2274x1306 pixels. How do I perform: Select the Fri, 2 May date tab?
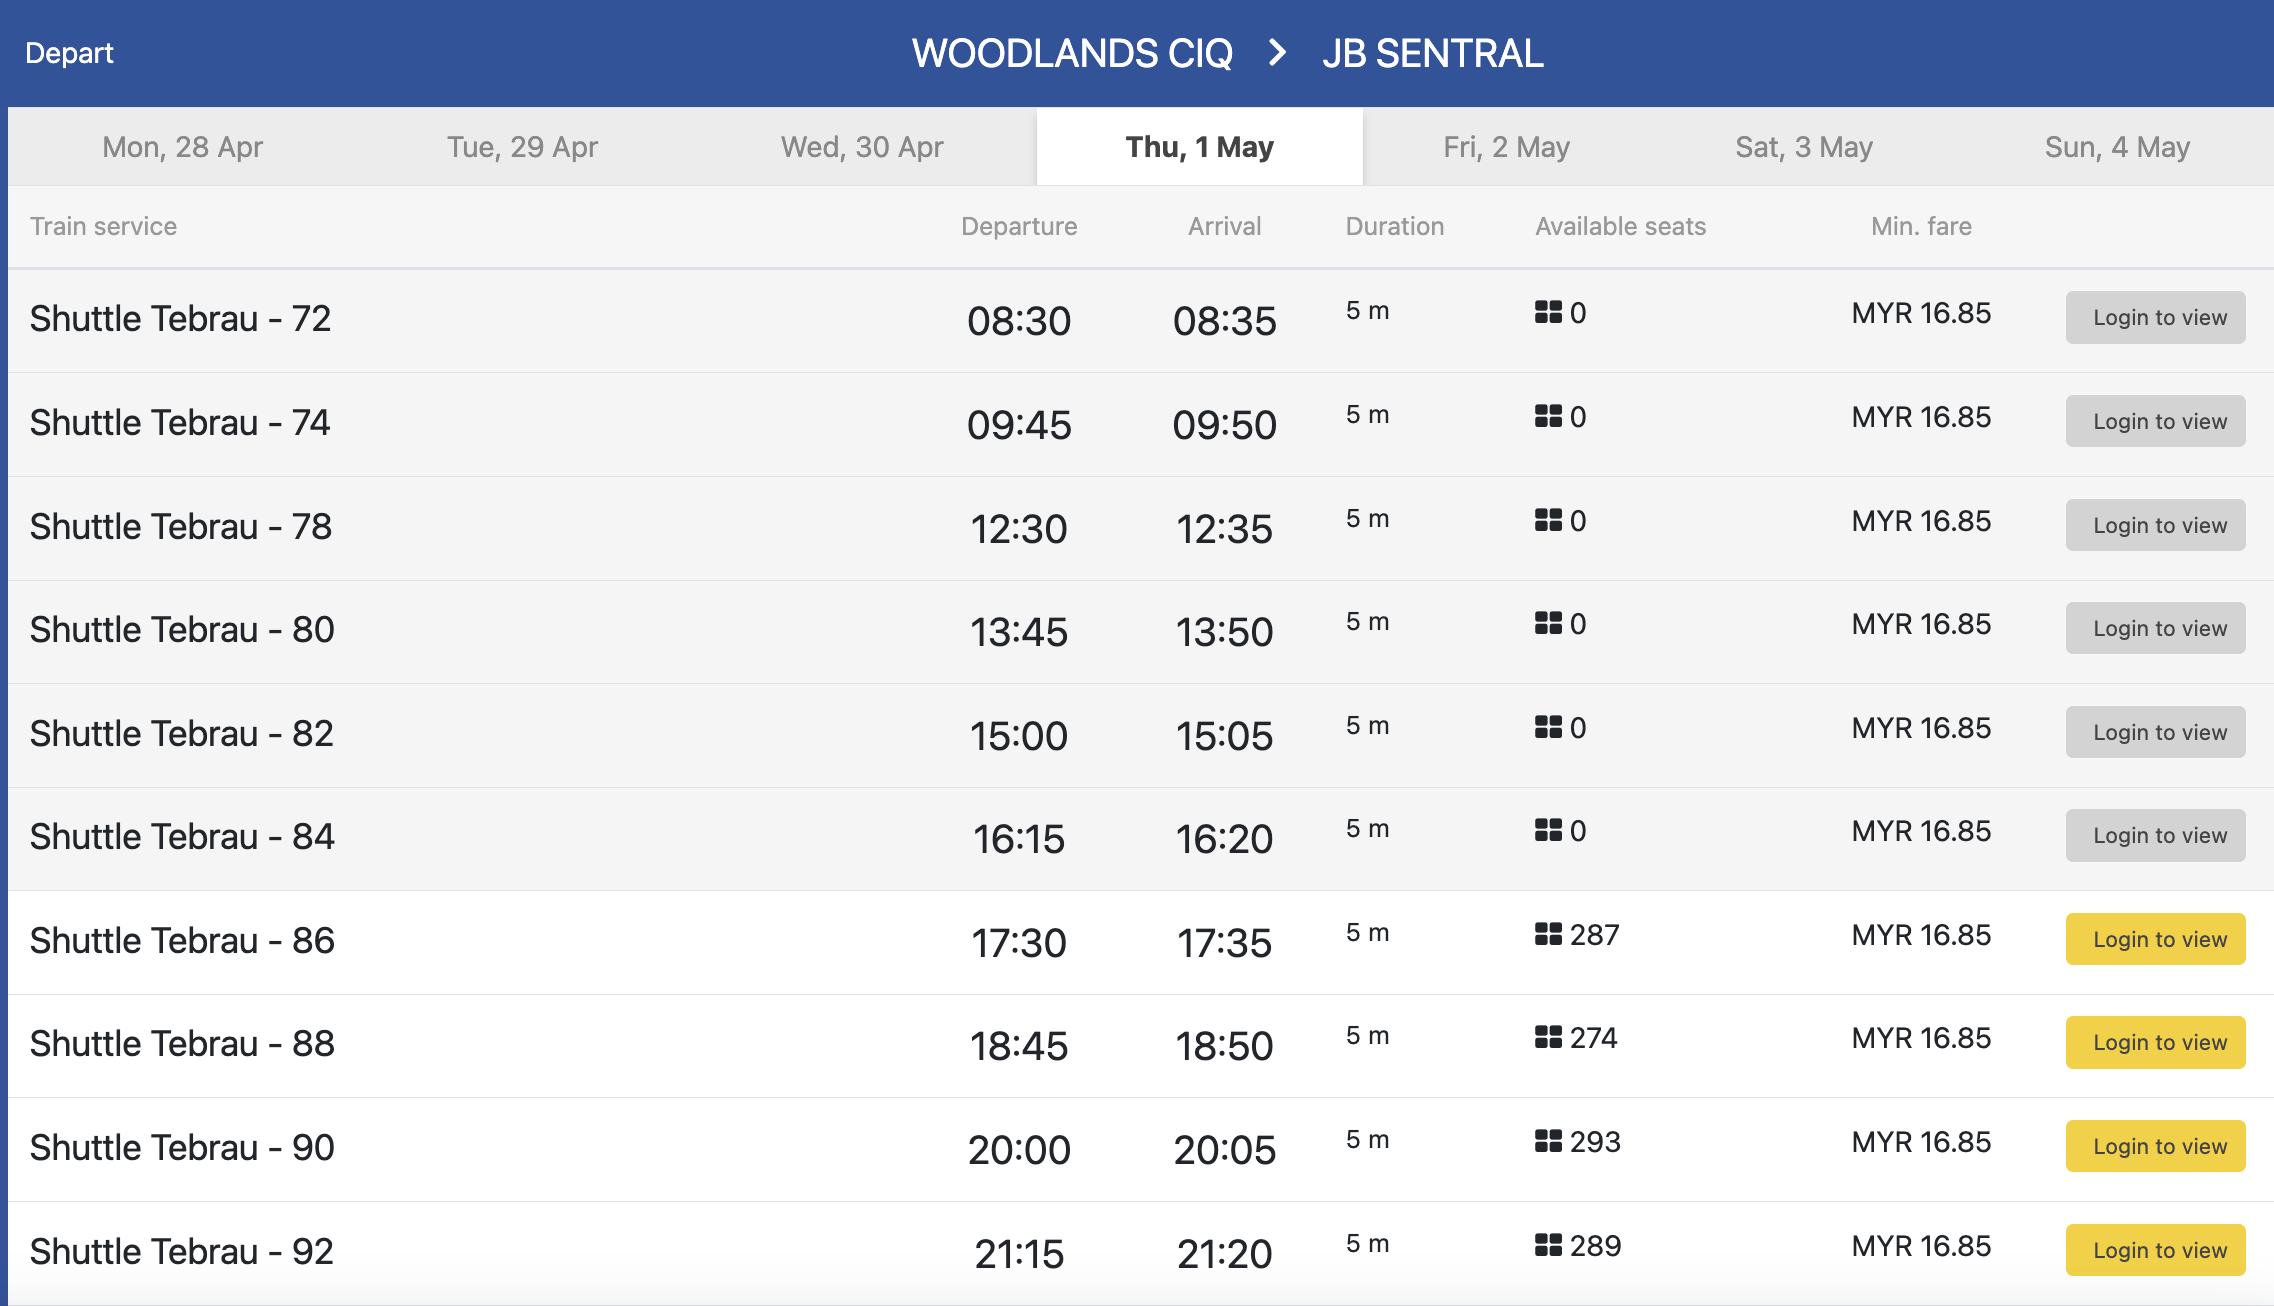[x=1506, y=147]
